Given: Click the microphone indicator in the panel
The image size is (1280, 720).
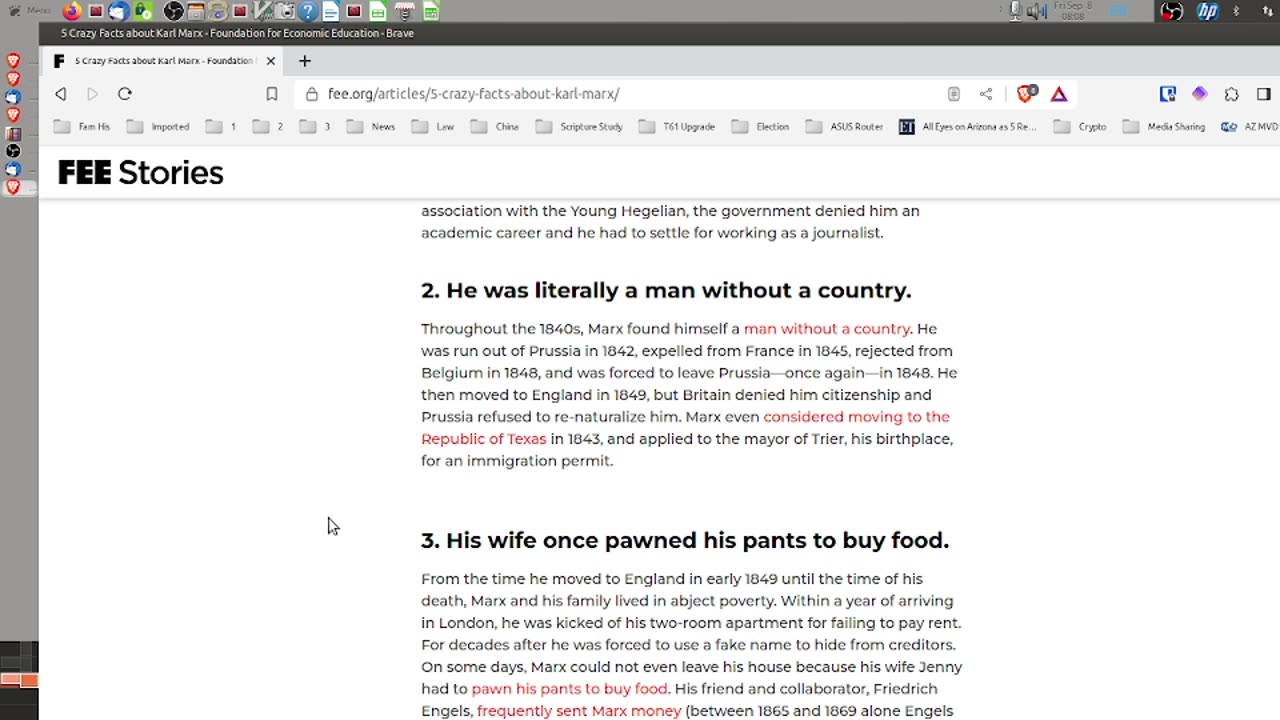Looking at the screenshot, I should click(x=1015, y=11).
